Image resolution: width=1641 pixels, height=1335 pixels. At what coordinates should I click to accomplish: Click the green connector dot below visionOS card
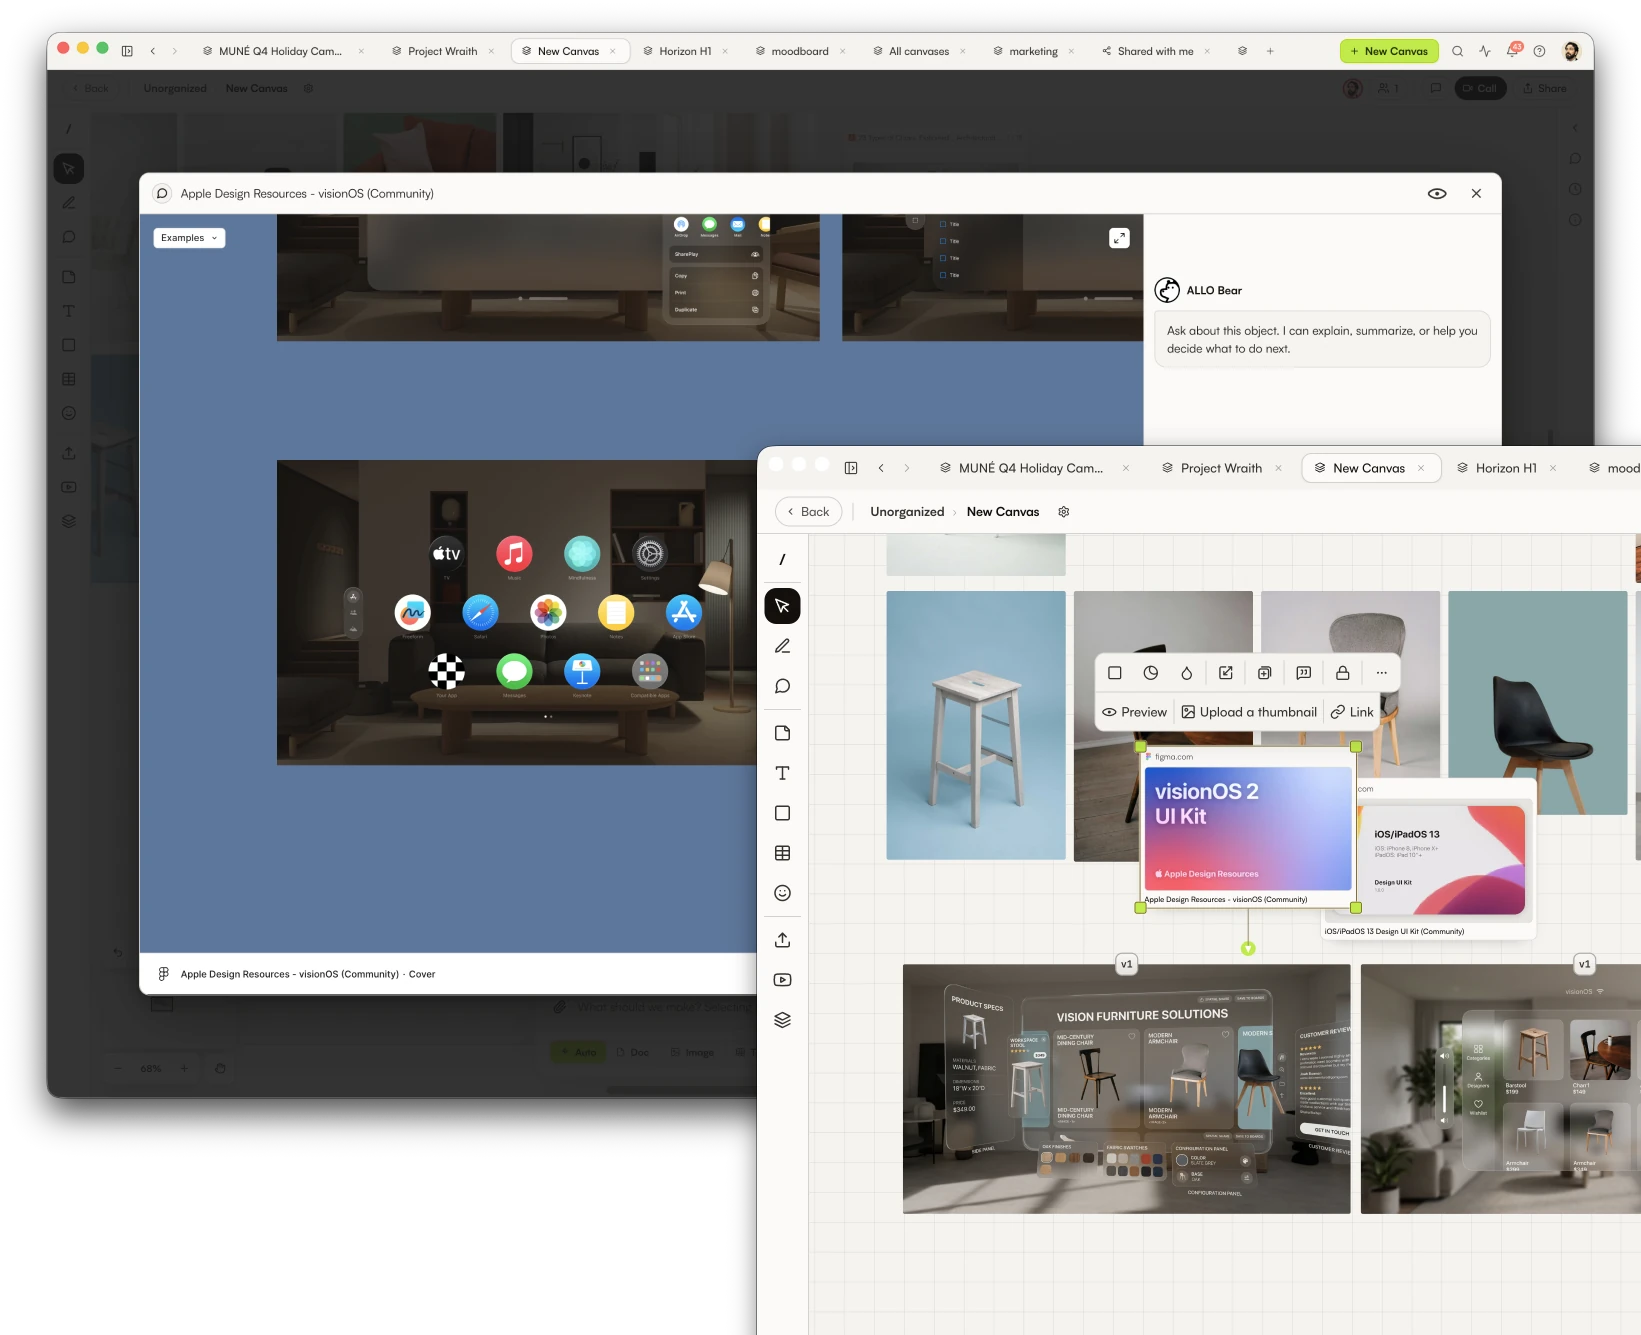(1248, 948)
